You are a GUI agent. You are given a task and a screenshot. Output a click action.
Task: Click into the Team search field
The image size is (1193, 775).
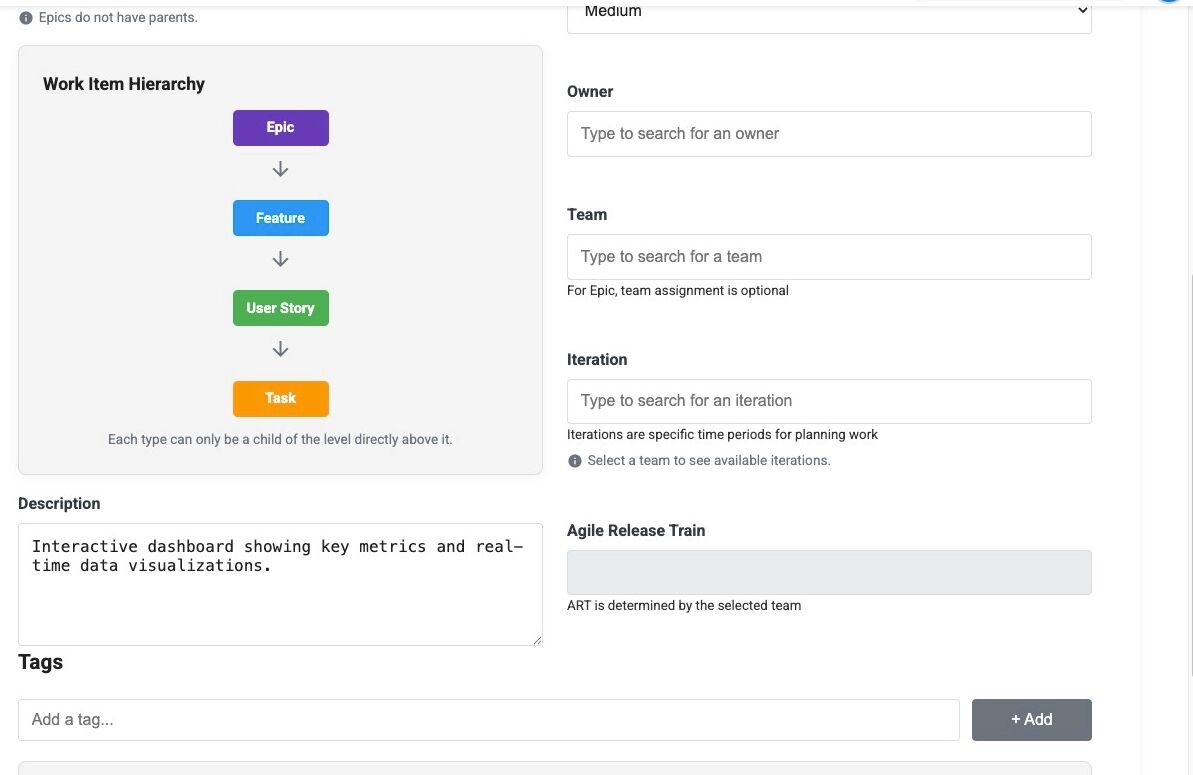828,257
